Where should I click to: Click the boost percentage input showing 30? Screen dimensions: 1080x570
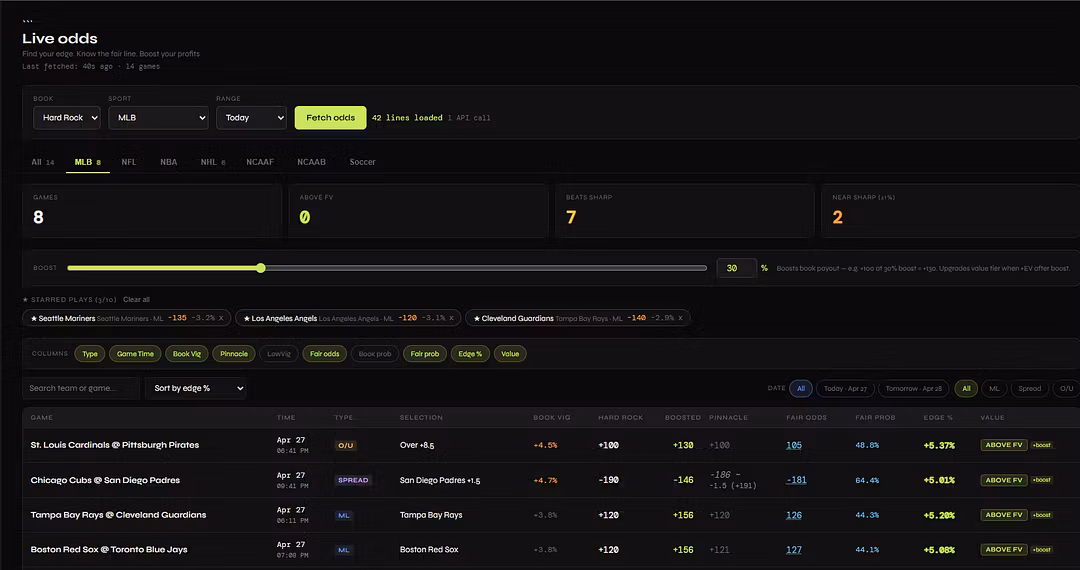tap(736, 268)
